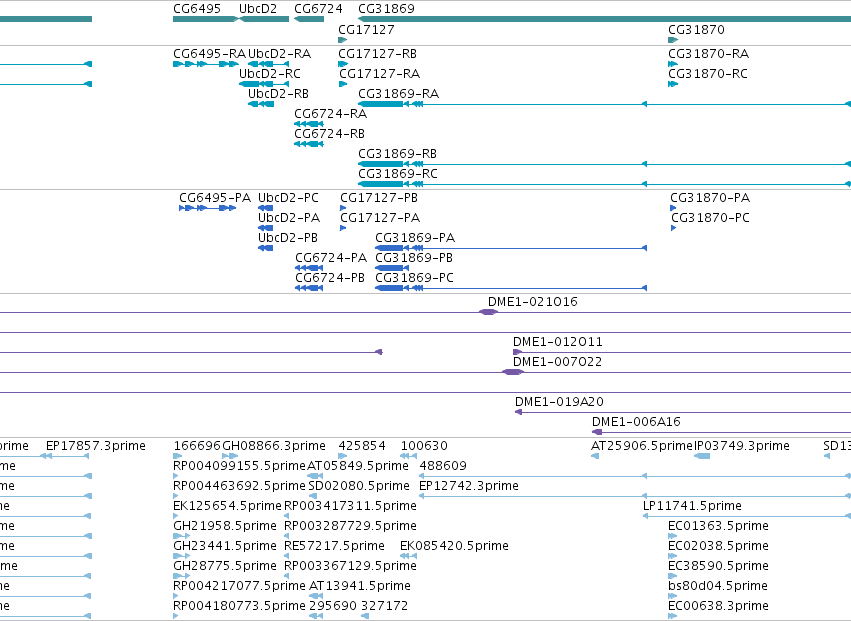Select EST bs80d04.5prime label
The width and height of the screenshot is (851, 621).
(x=717, y=587)
